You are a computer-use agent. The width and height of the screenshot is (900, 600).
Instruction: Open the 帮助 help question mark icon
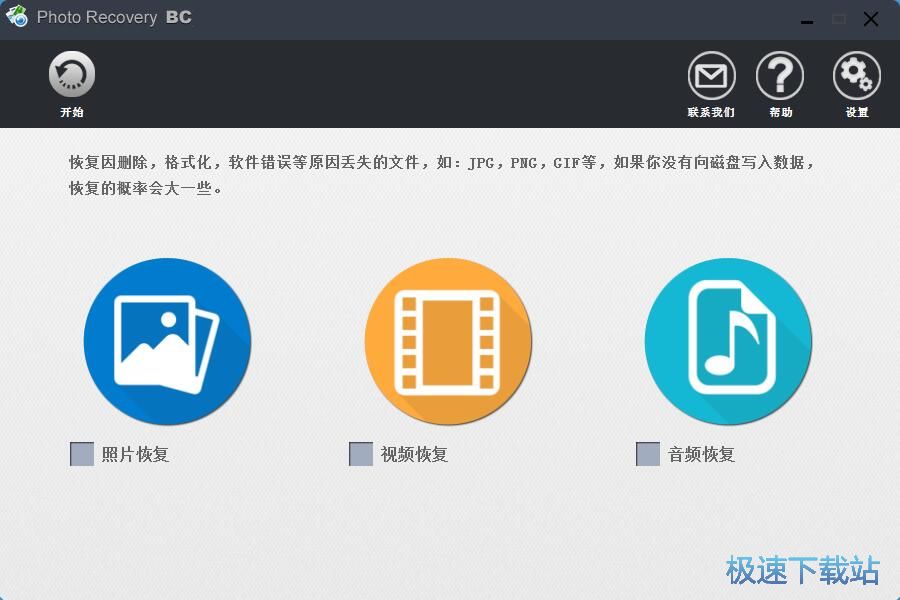779,76
